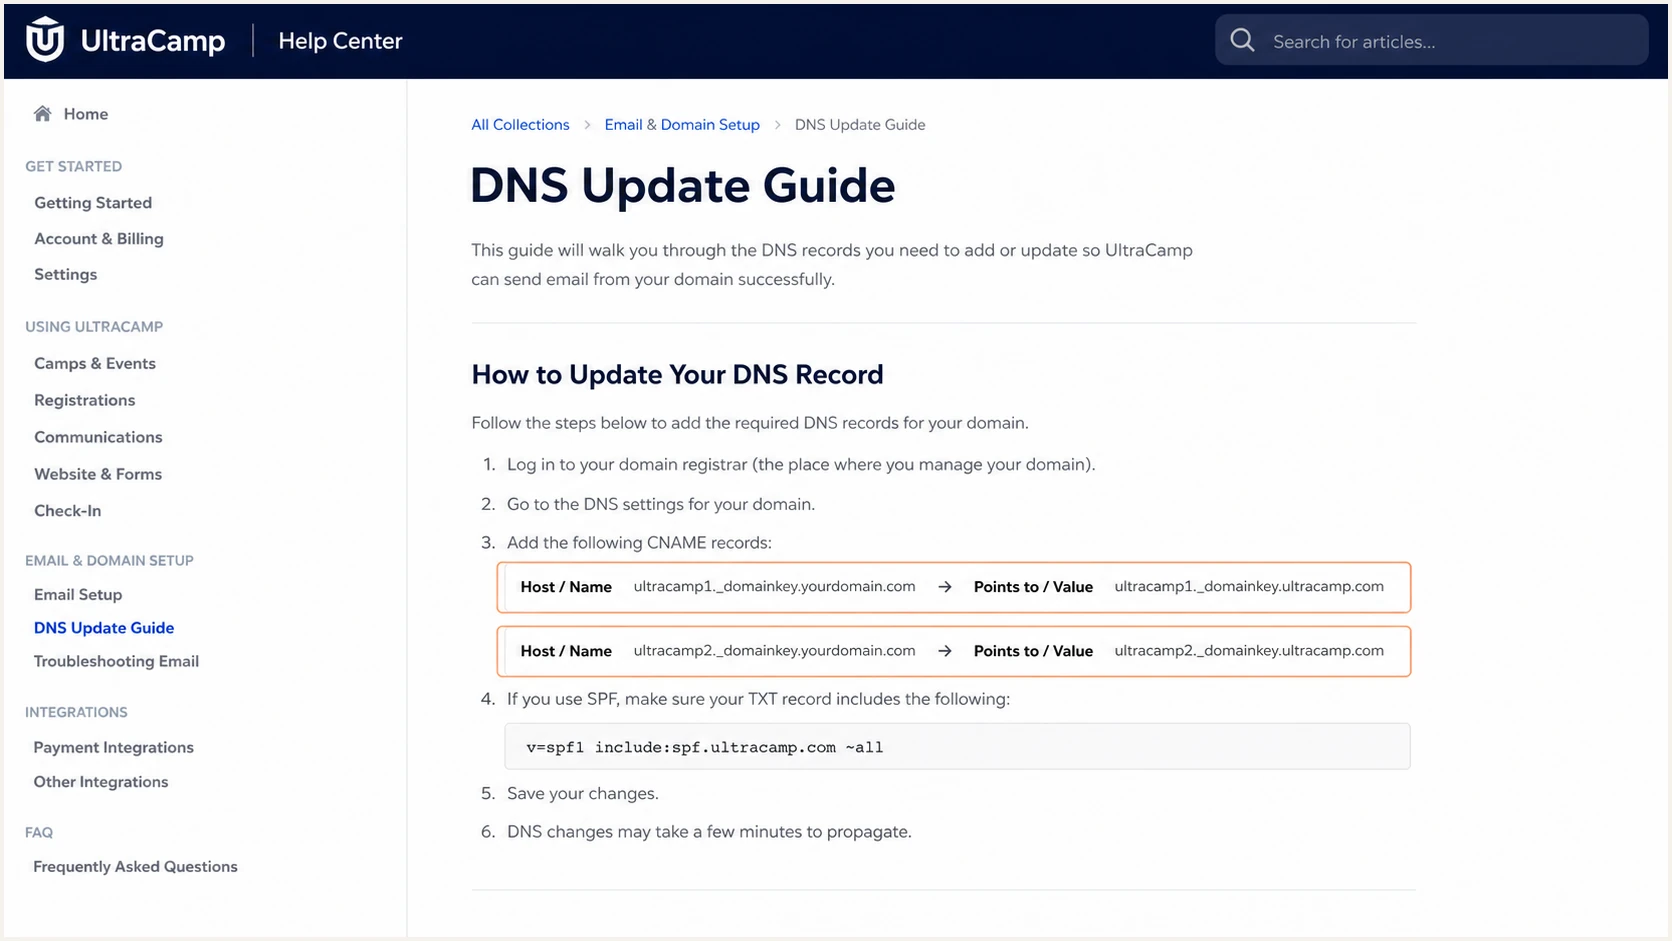The image size is (1672, 941).
Task: Click step 'Add the following CNAME records:'
Action: point(639,543)
